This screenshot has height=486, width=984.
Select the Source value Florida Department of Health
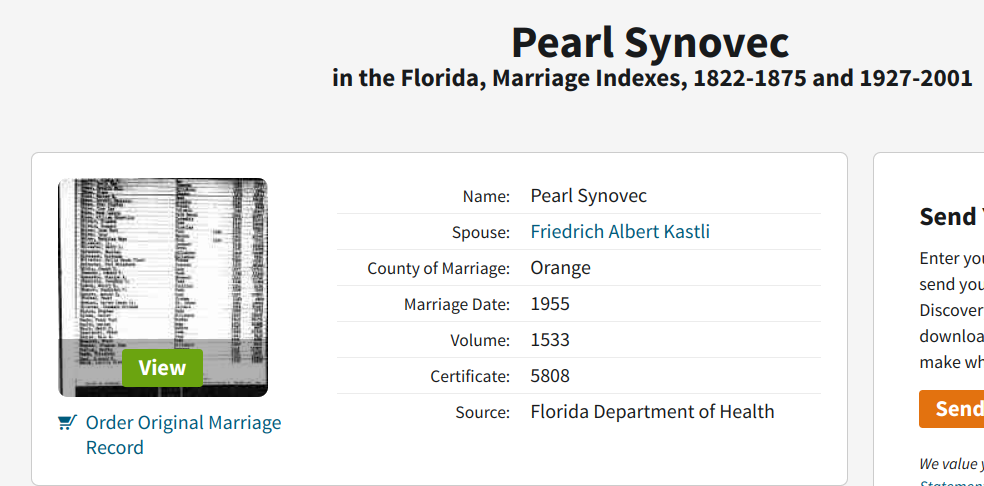coord(652,412)
